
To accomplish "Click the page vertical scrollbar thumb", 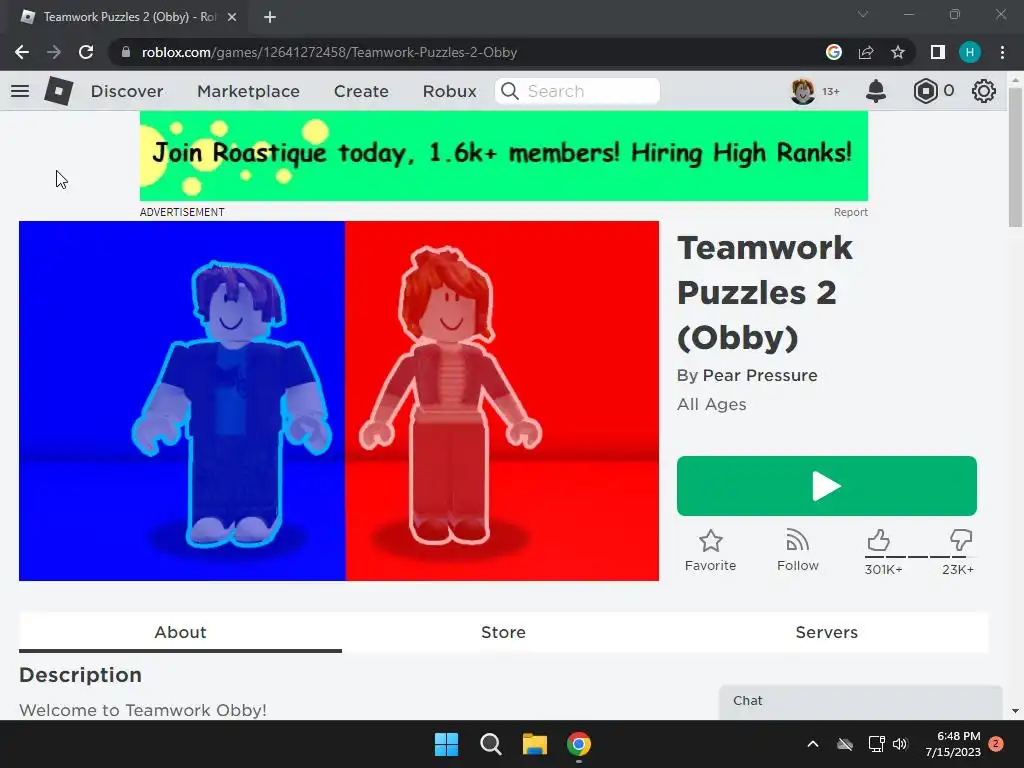I will 1015,157.
